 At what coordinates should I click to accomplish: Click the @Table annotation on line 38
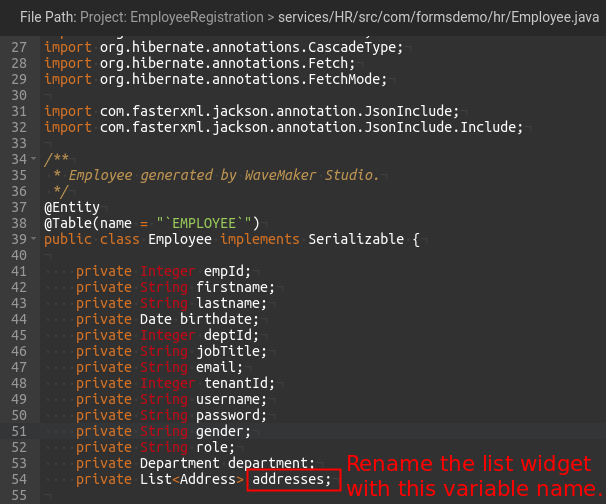(66, 223)
